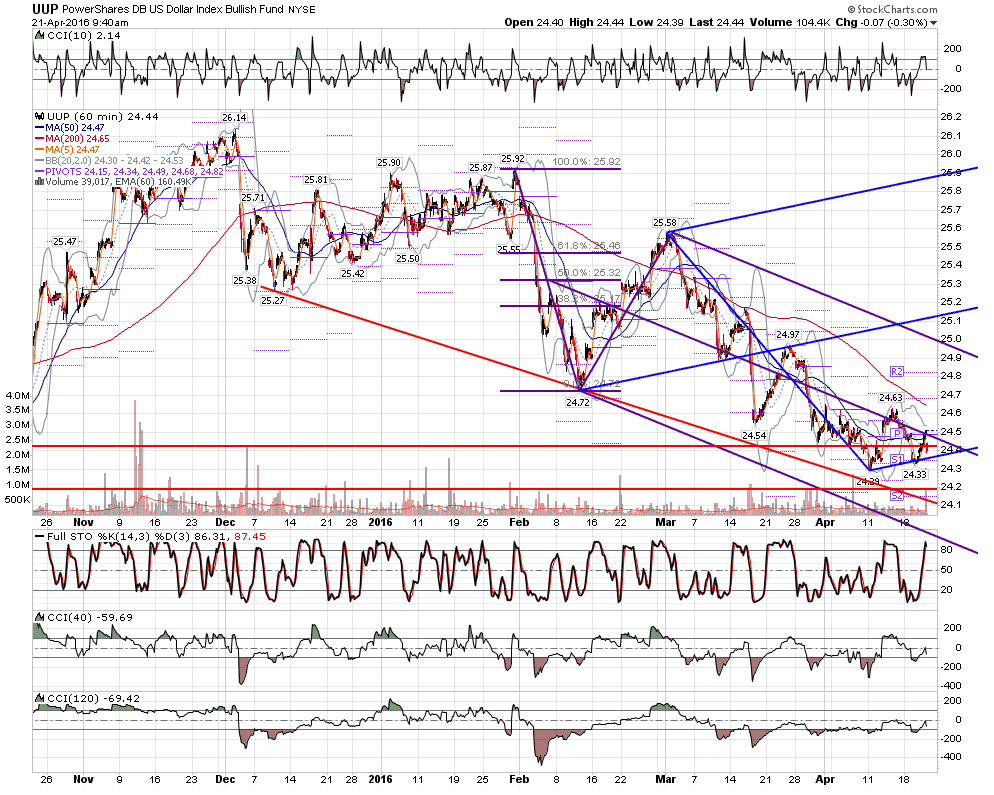Click the 24.97 swing high label
The image size is (994, 795).
click(788, 334)
